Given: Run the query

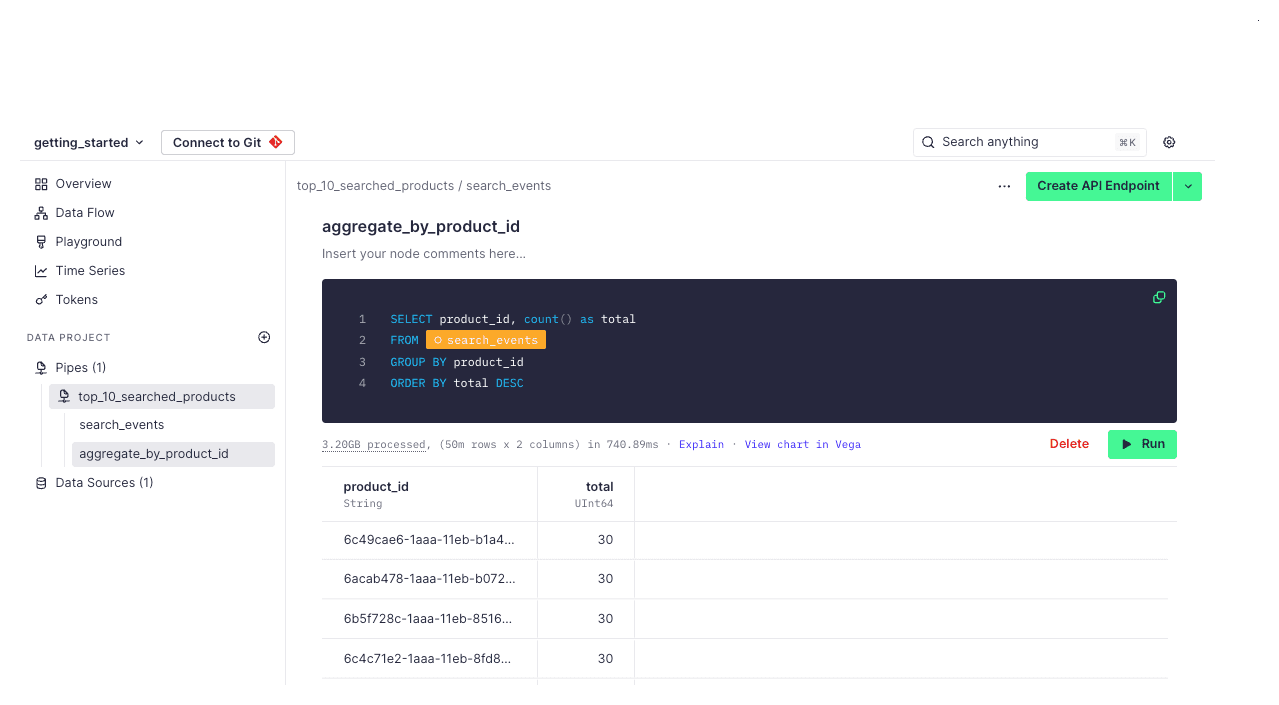Looking at the screenshot, I should pyautogui.click(x=1142, y=444).
